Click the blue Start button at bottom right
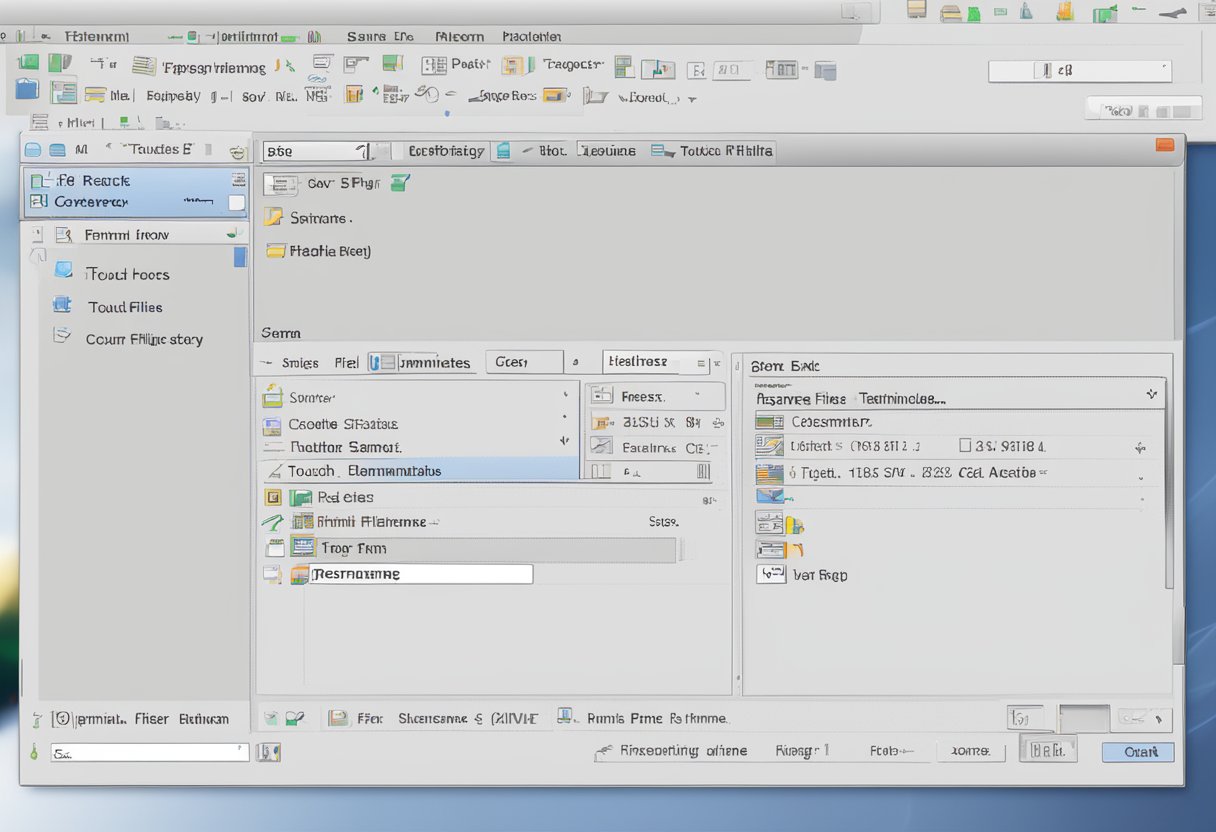 click(1137, 751)
